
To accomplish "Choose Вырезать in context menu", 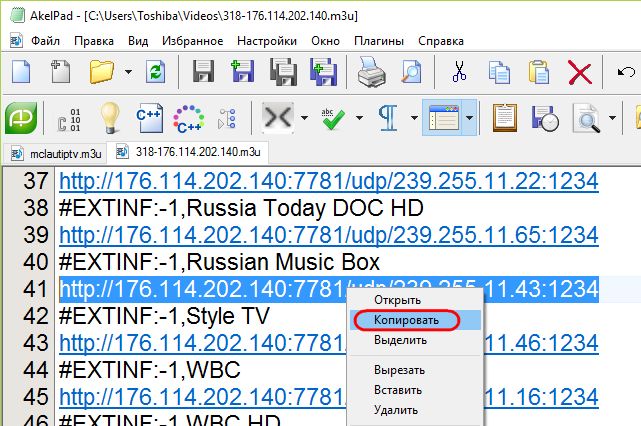I will [415, 370].
